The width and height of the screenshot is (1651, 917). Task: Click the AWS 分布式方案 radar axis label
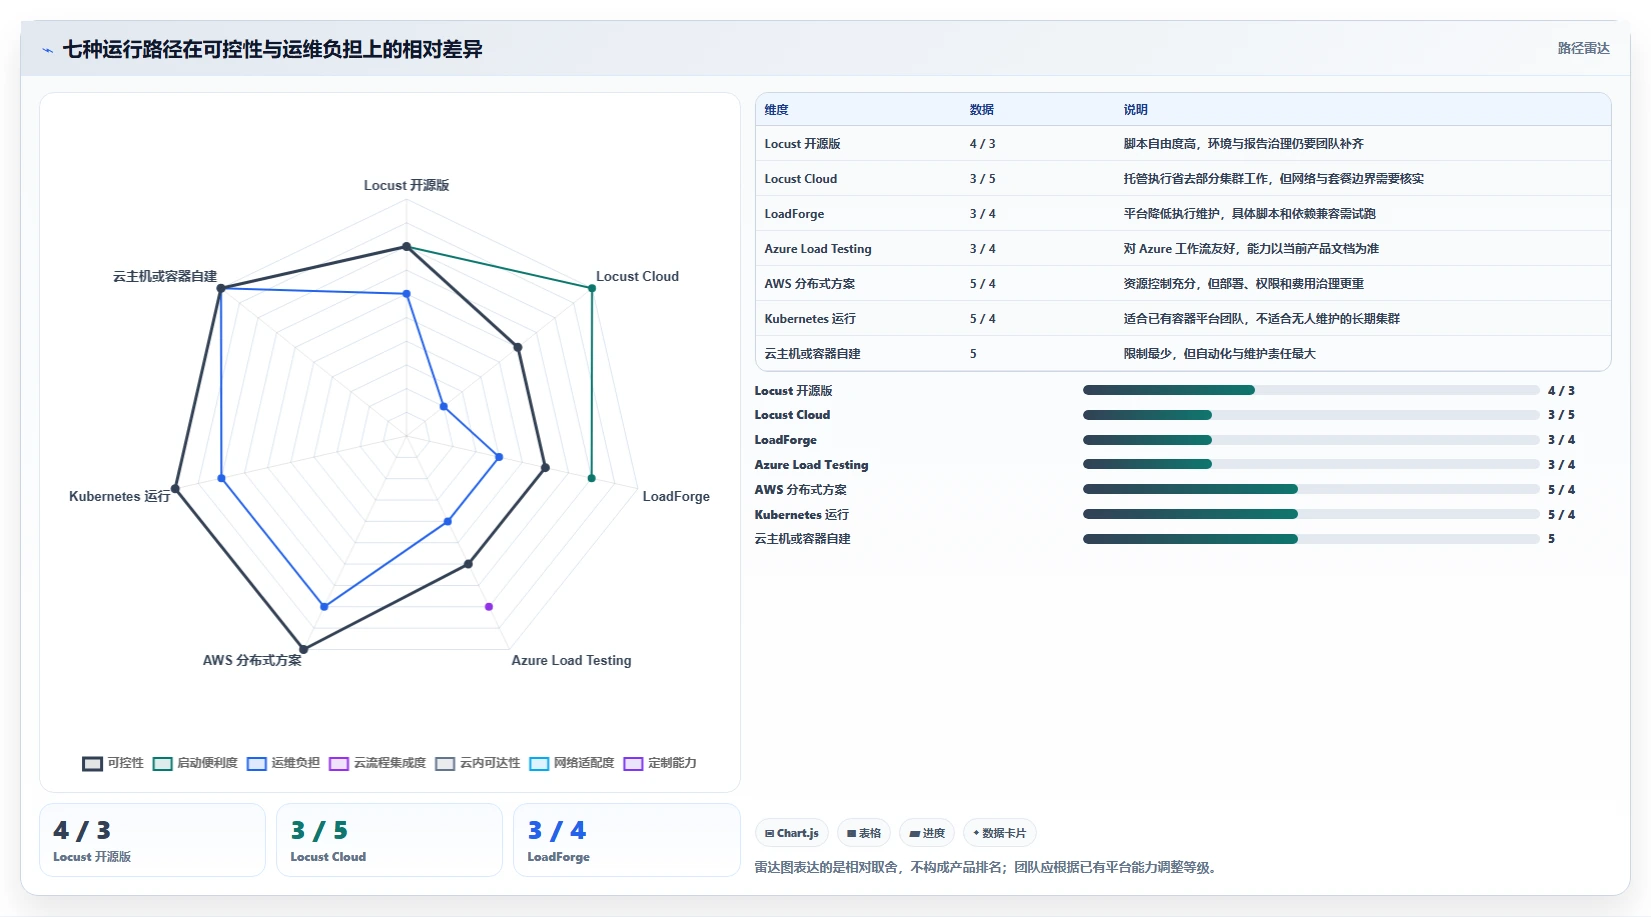tap(252, 660)
